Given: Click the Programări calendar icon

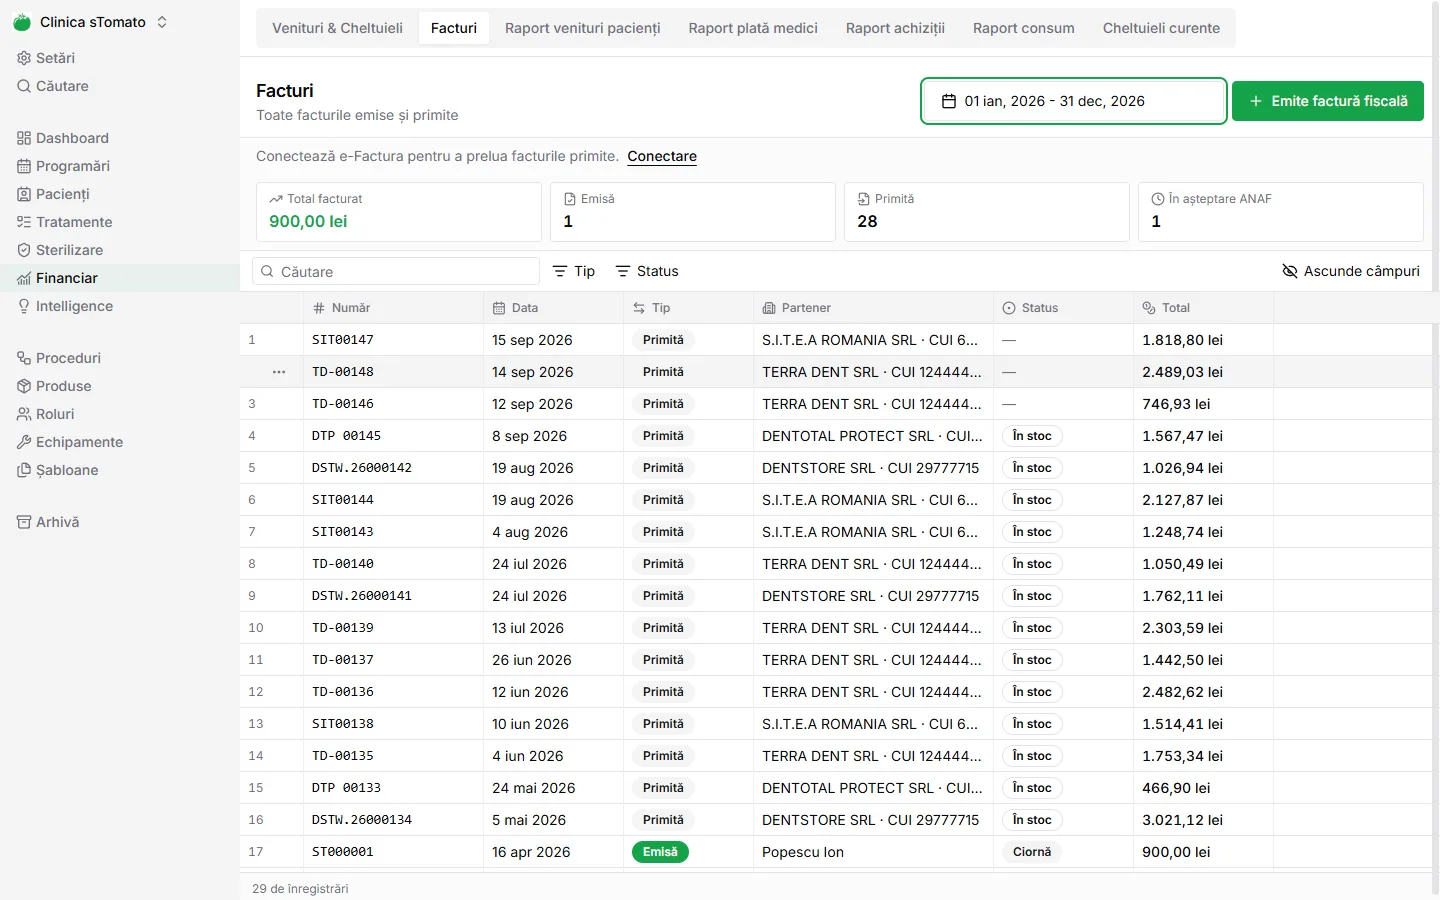Looking at the screenshot, I should (x=24, y=166).
